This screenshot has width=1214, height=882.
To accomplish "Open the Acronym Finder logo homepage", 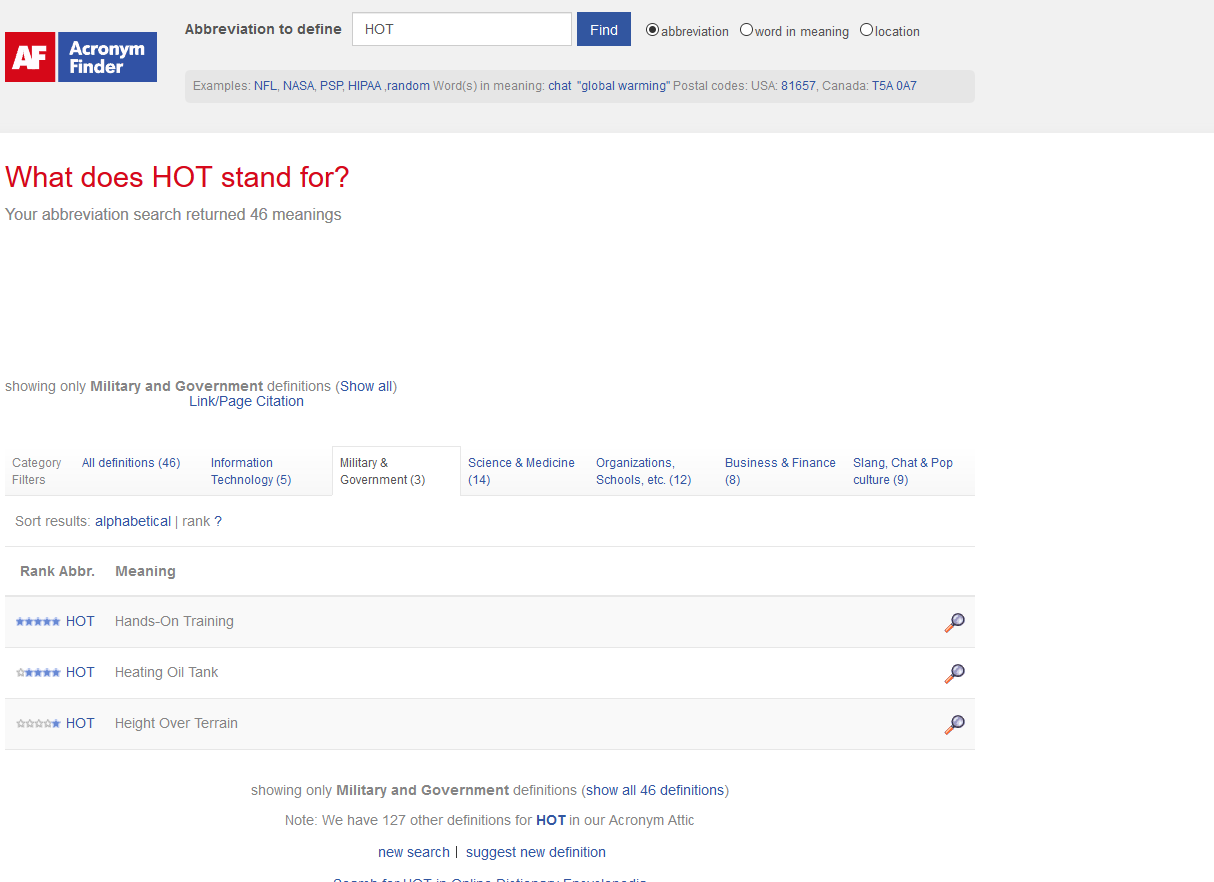I will tap(81, 57).
